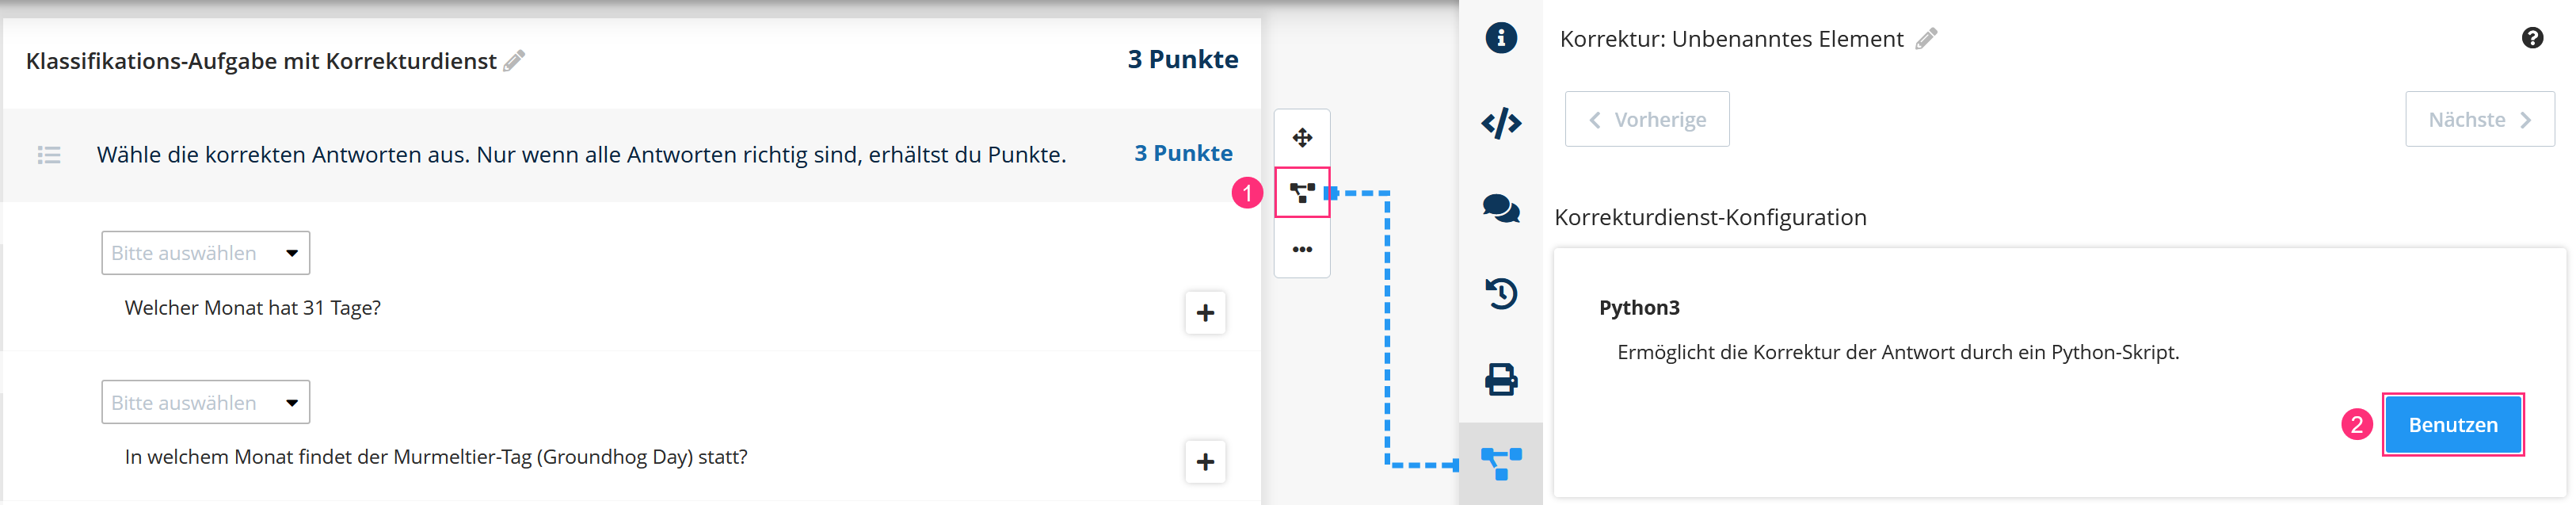Viewport: 2576px width, 505px height.
Task: Click the list icon beside instruction text
Action: click(49, 155)
